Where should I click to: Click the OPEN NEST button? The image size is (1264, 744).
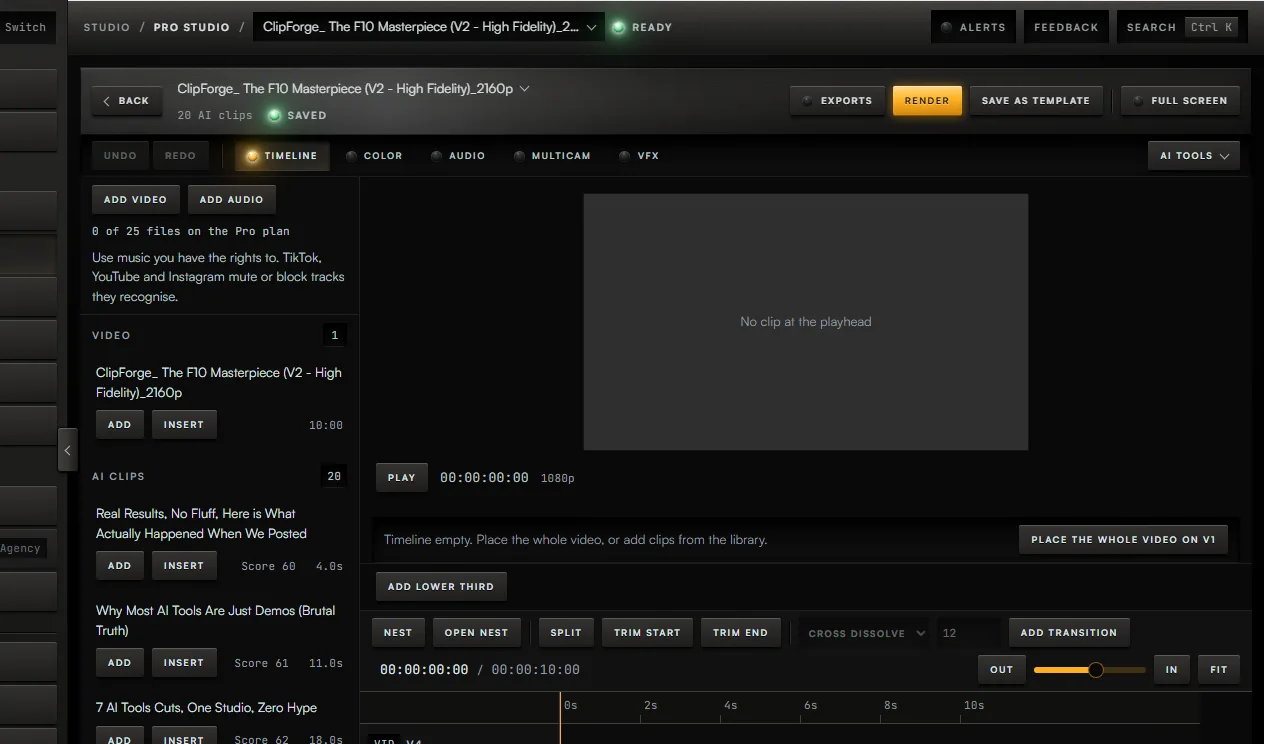click(476, 633)
